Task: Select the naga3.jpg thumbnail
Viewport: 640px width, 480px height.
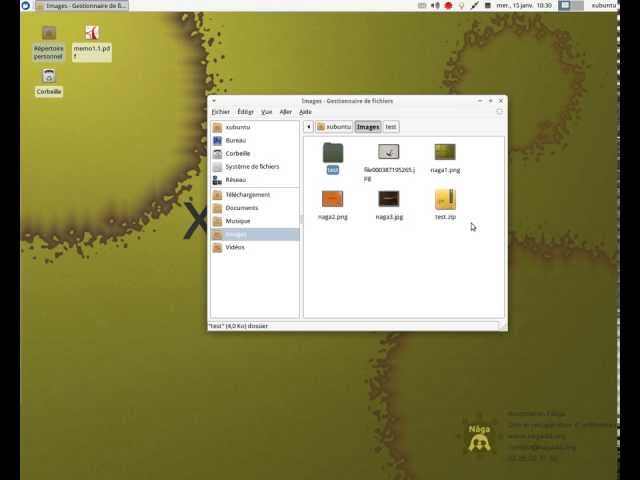Action: pyautogui.click(x=389, y=199)
